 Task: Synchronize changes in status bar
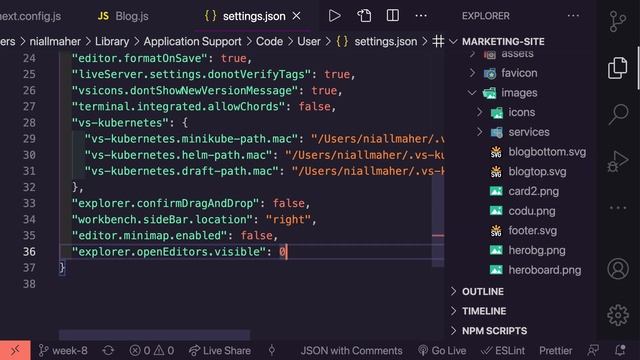(x=108, y=351)
